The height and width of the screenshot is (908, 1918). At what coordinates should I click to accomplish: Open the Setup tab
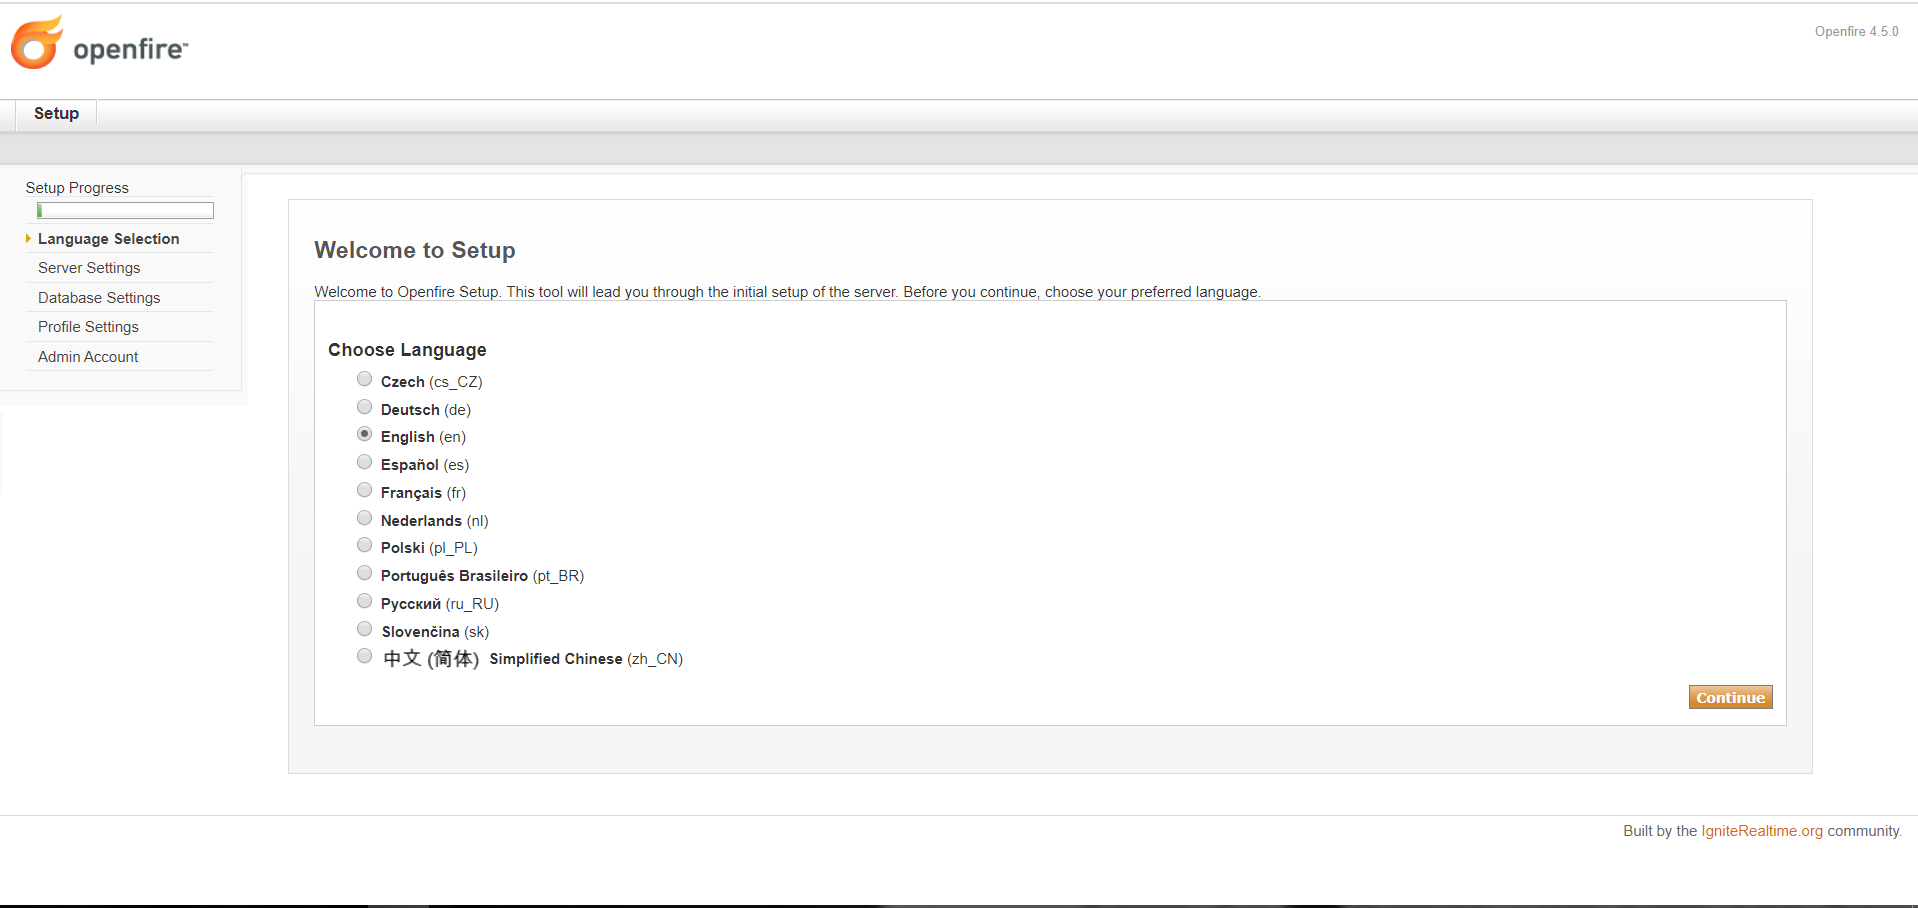coord(56,114)
